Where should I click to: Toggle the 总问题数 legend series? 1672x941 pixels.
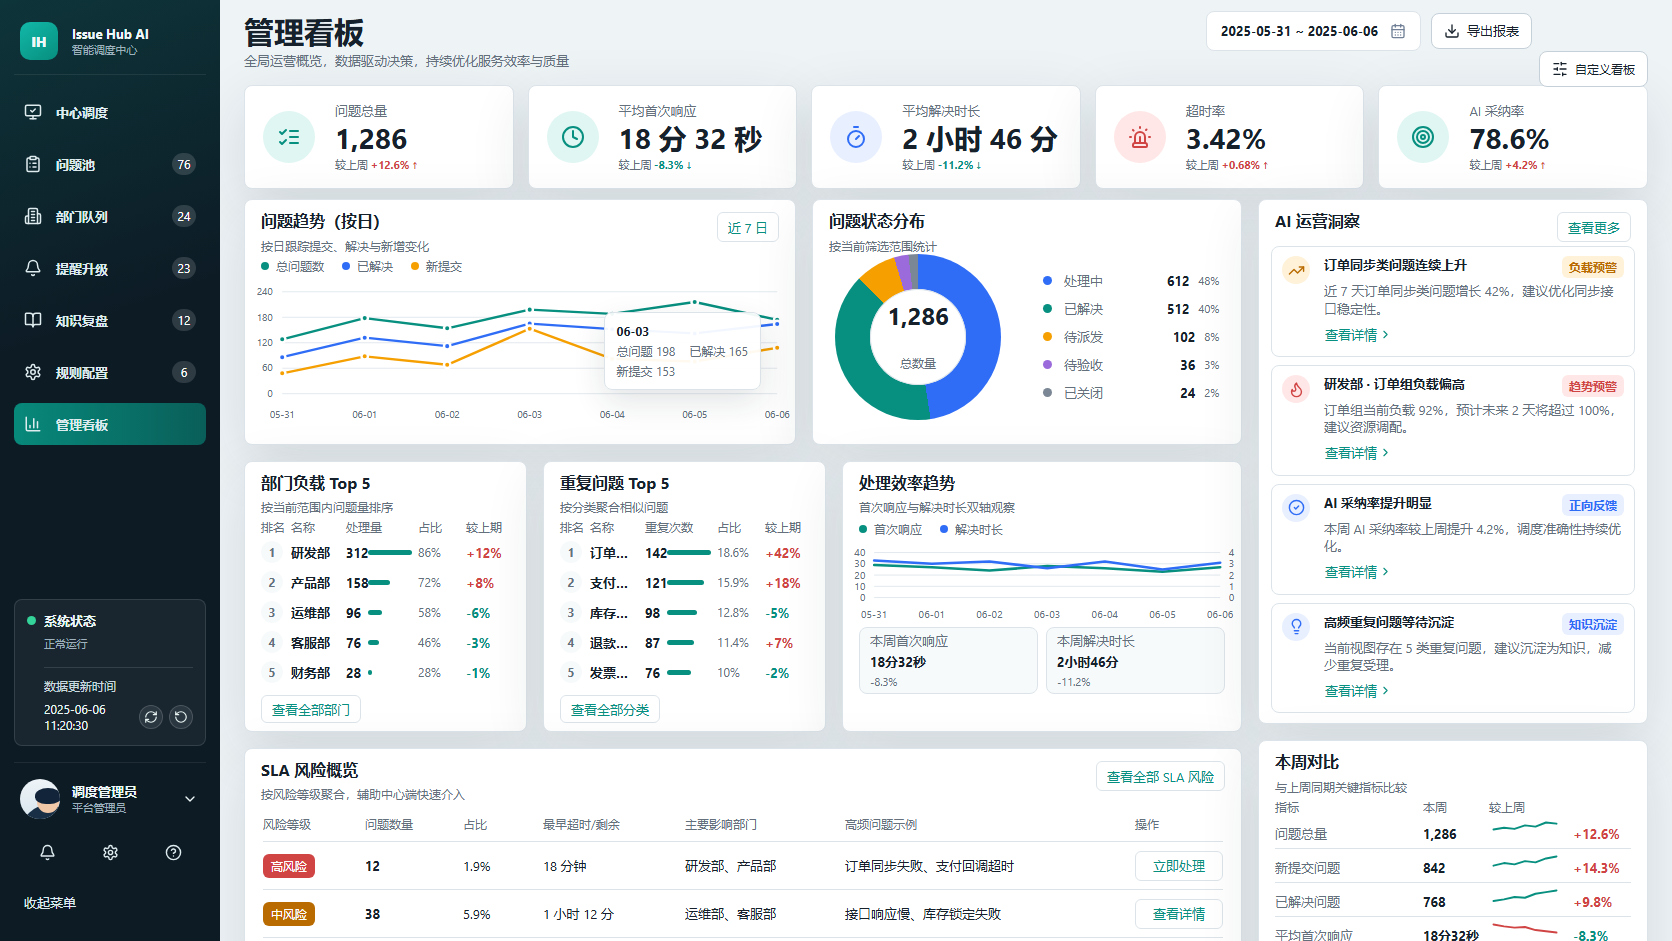(x=293, y=267)
